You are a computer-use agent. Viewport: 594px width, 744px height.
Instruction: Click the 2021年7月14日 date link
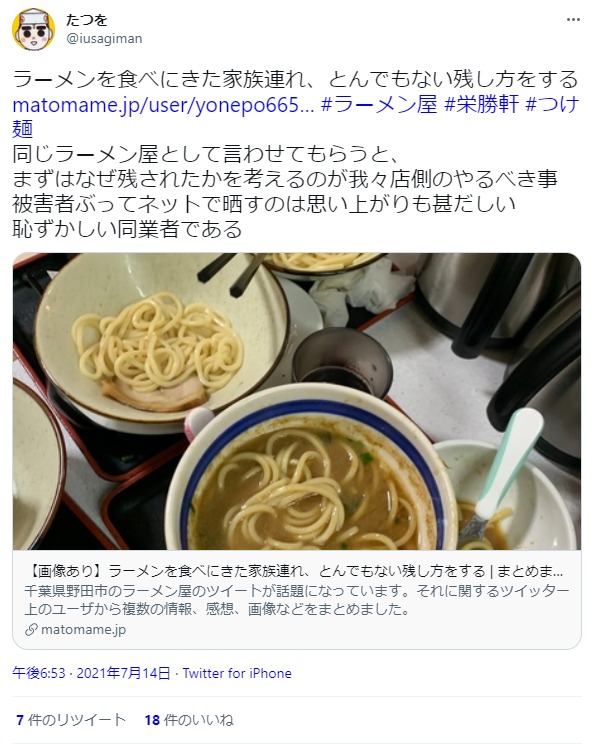[x=123, y=673]
